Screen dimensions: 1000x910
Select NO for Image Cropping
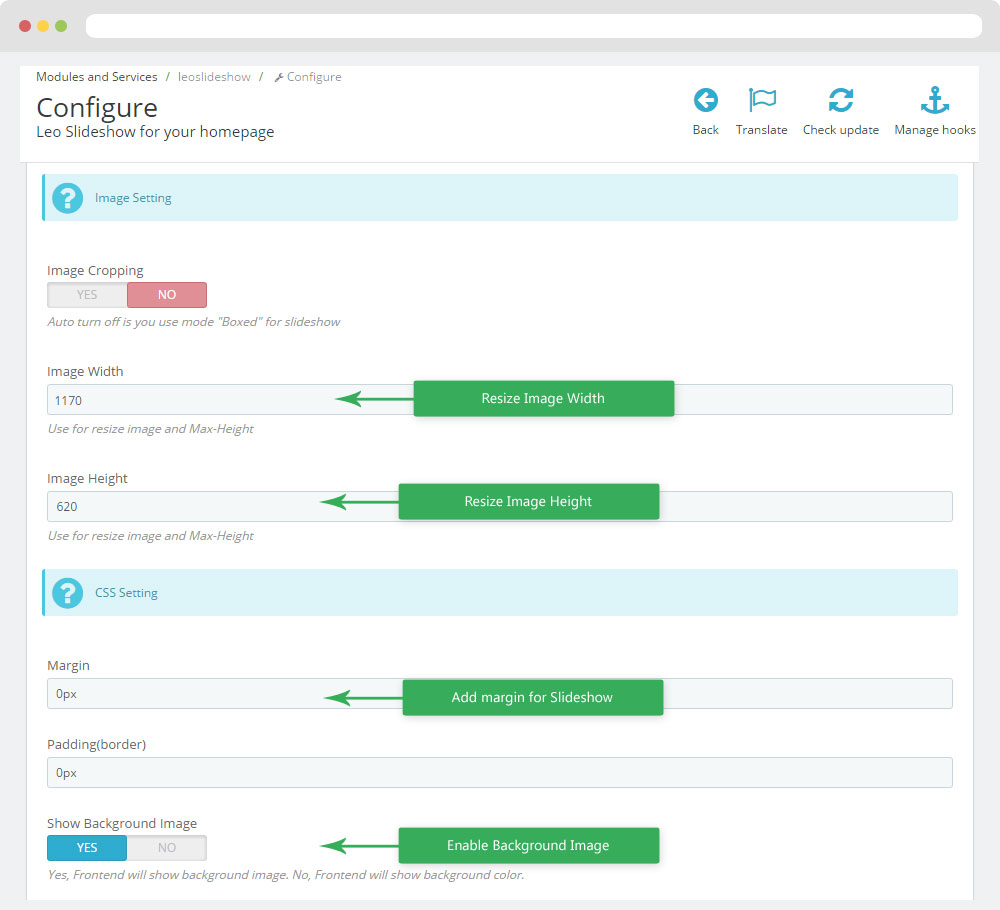[x=166, y=295]
